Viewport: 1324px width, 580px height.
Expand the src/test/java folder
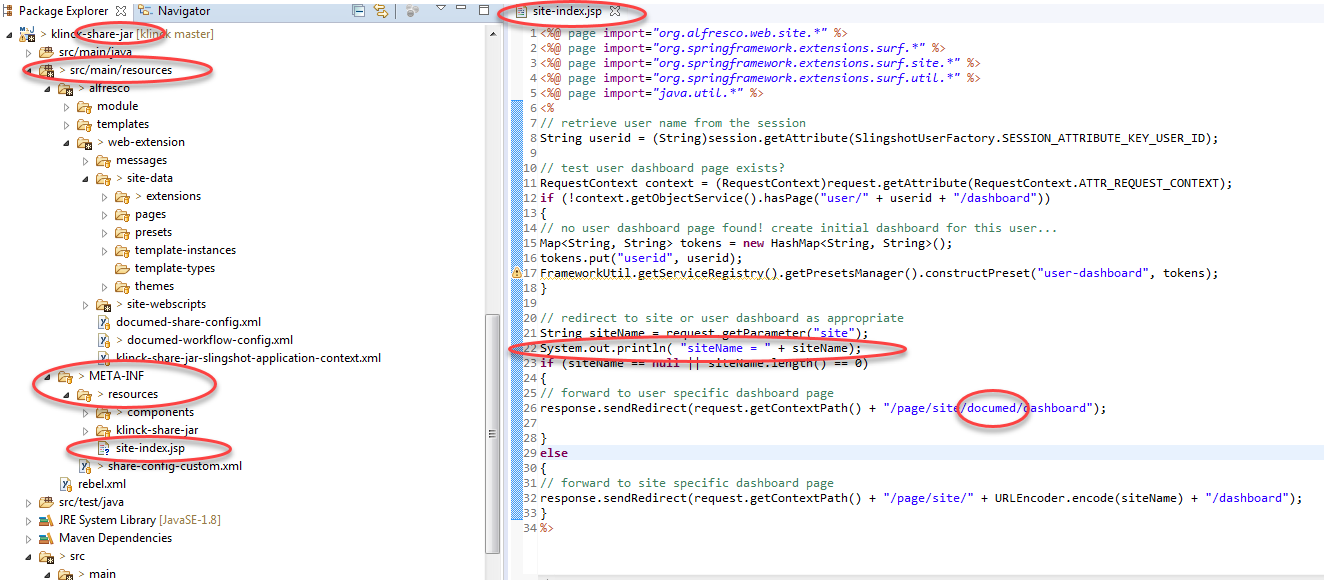[29, 502]
